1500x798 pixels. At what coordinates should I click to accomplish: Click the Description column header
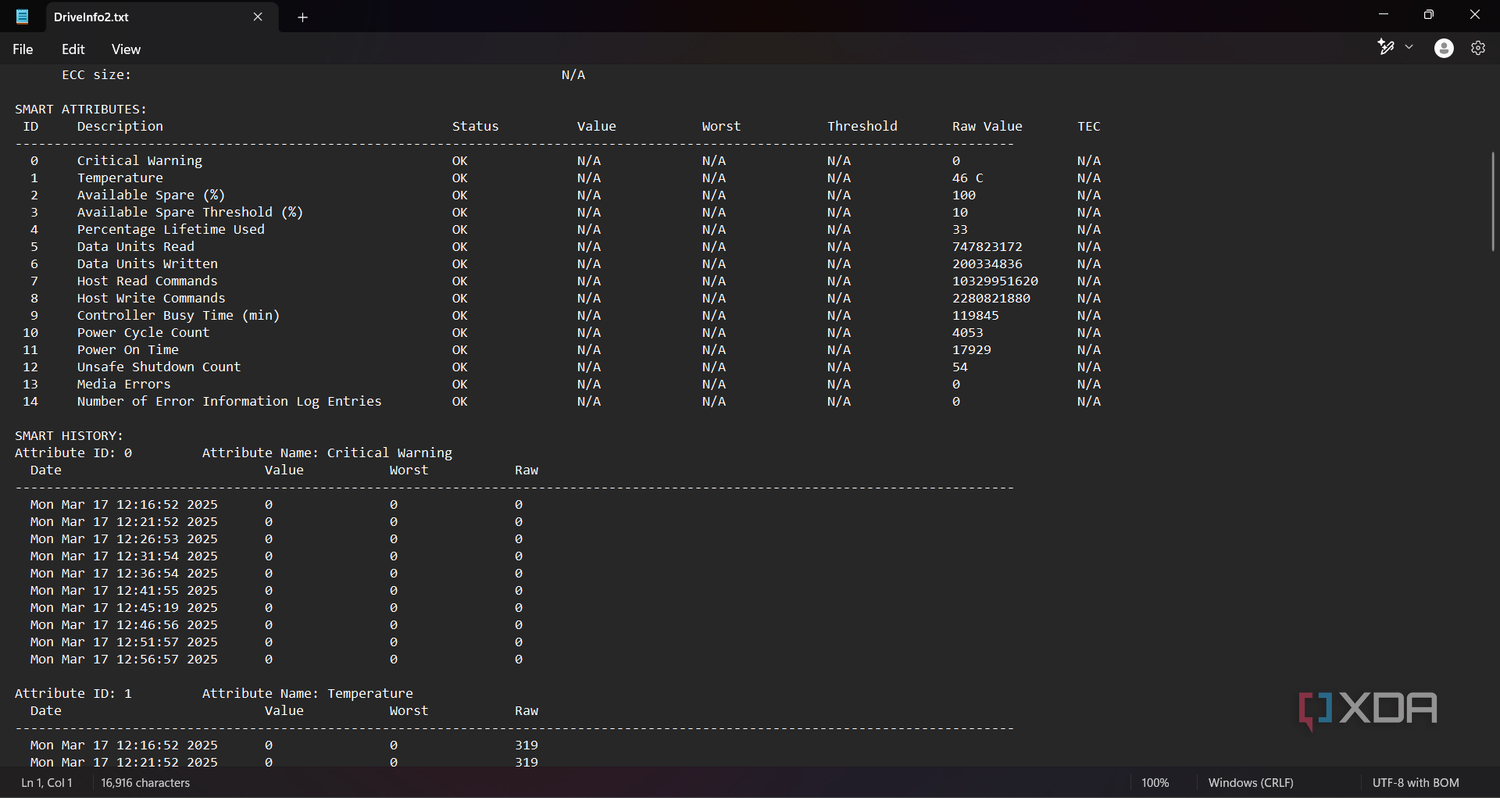(120, 126)
